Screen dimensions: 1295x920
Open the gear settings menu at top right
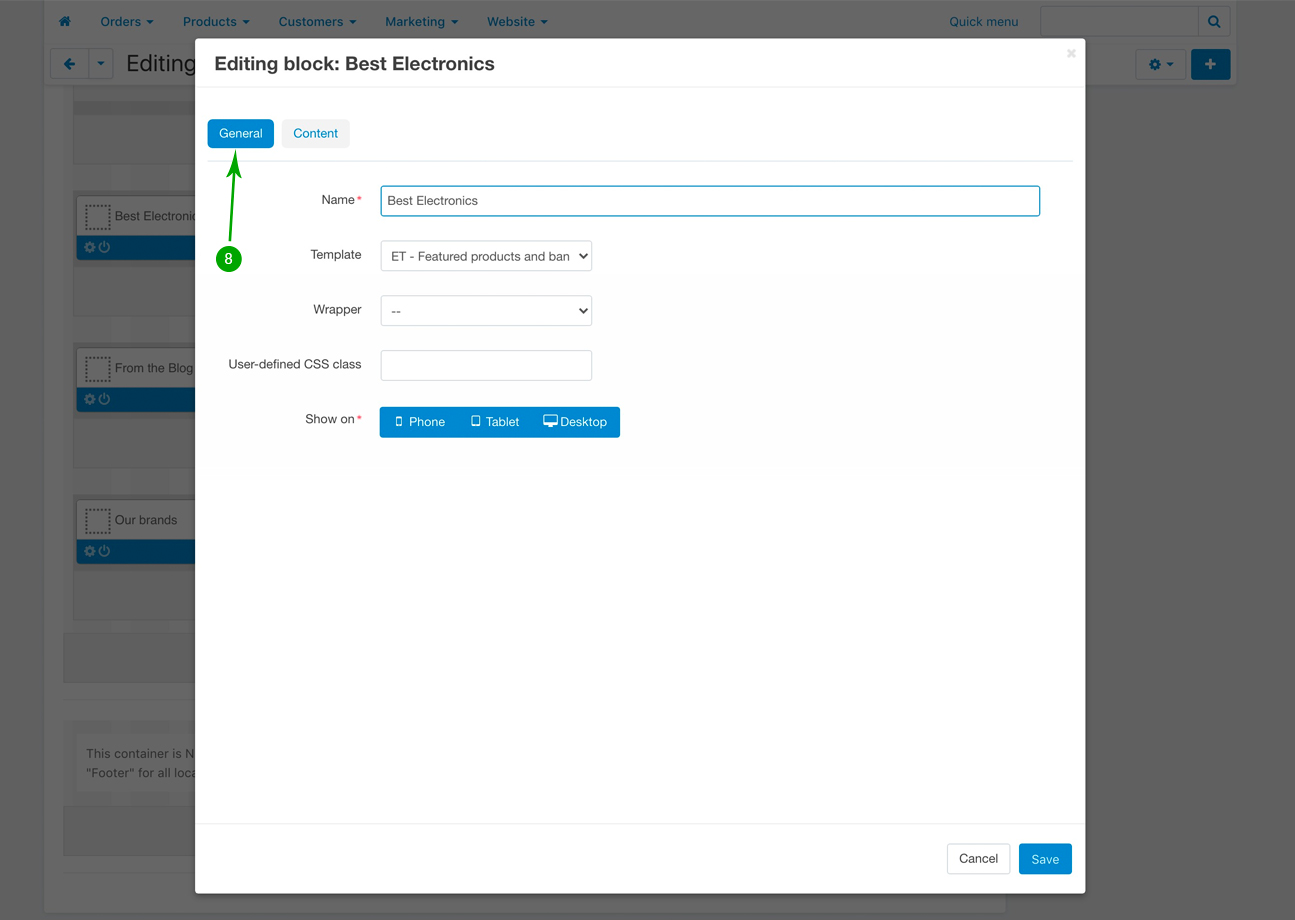(1160, 64)
